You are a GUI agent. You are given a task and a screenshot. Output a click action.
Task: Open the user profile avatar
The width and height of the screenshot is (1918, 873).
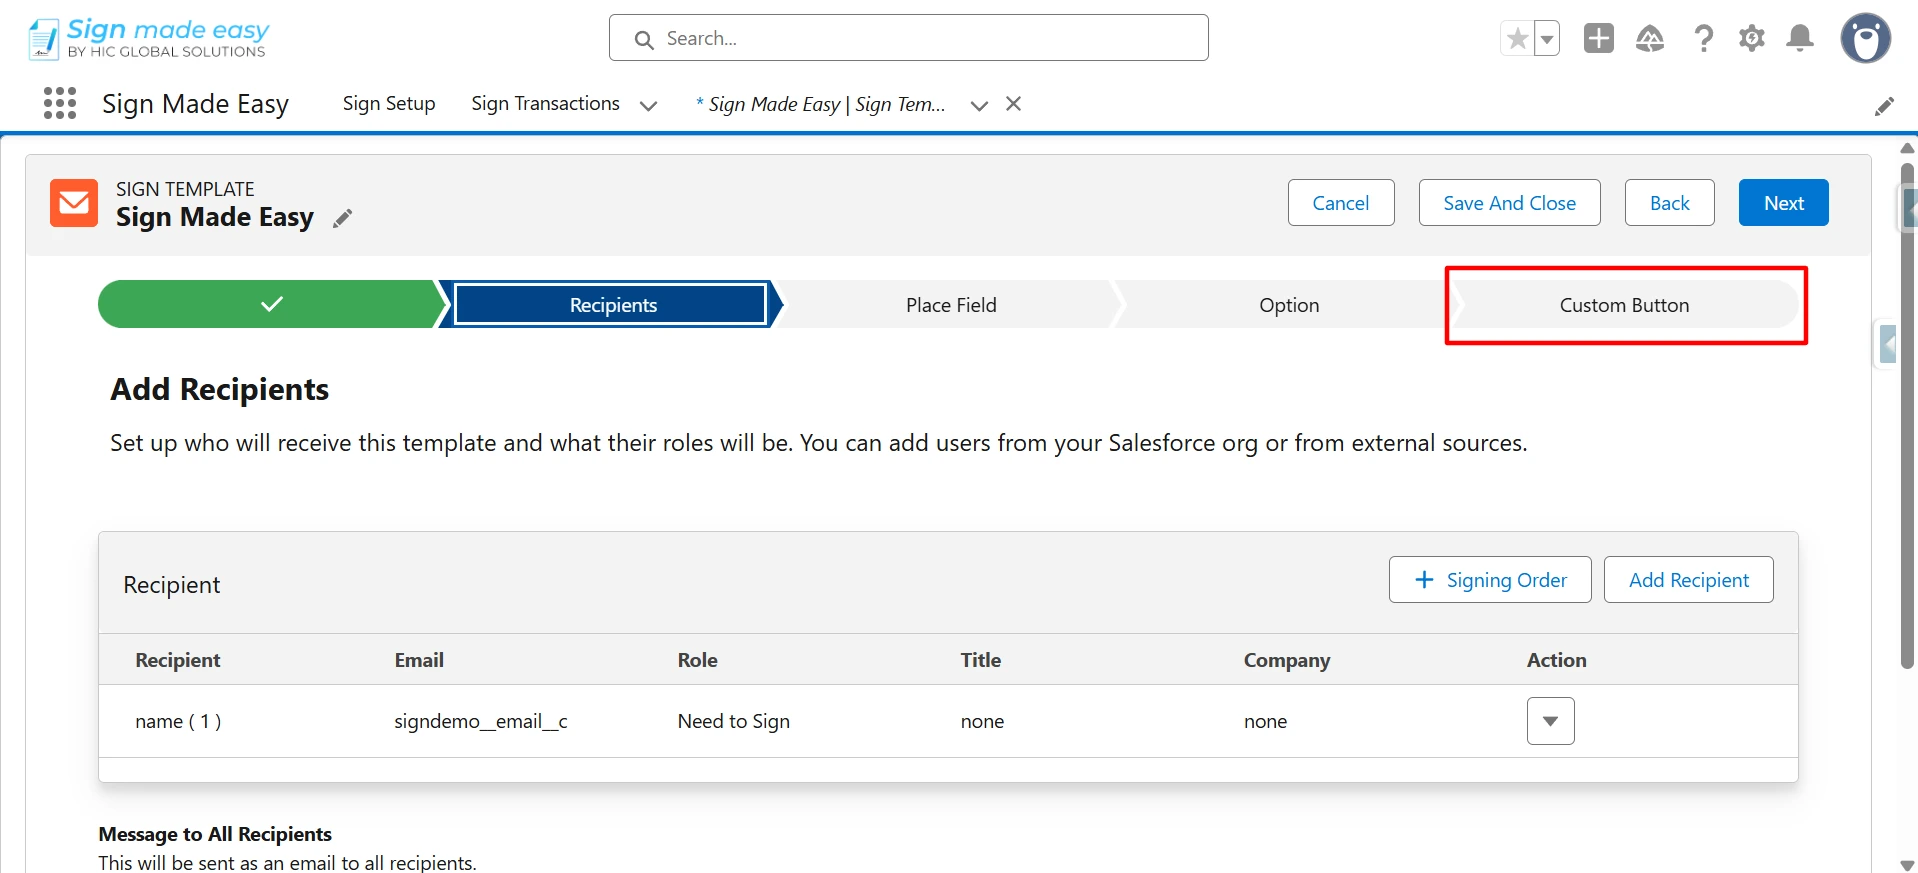pyautogui.click(x=1865, y=38)
